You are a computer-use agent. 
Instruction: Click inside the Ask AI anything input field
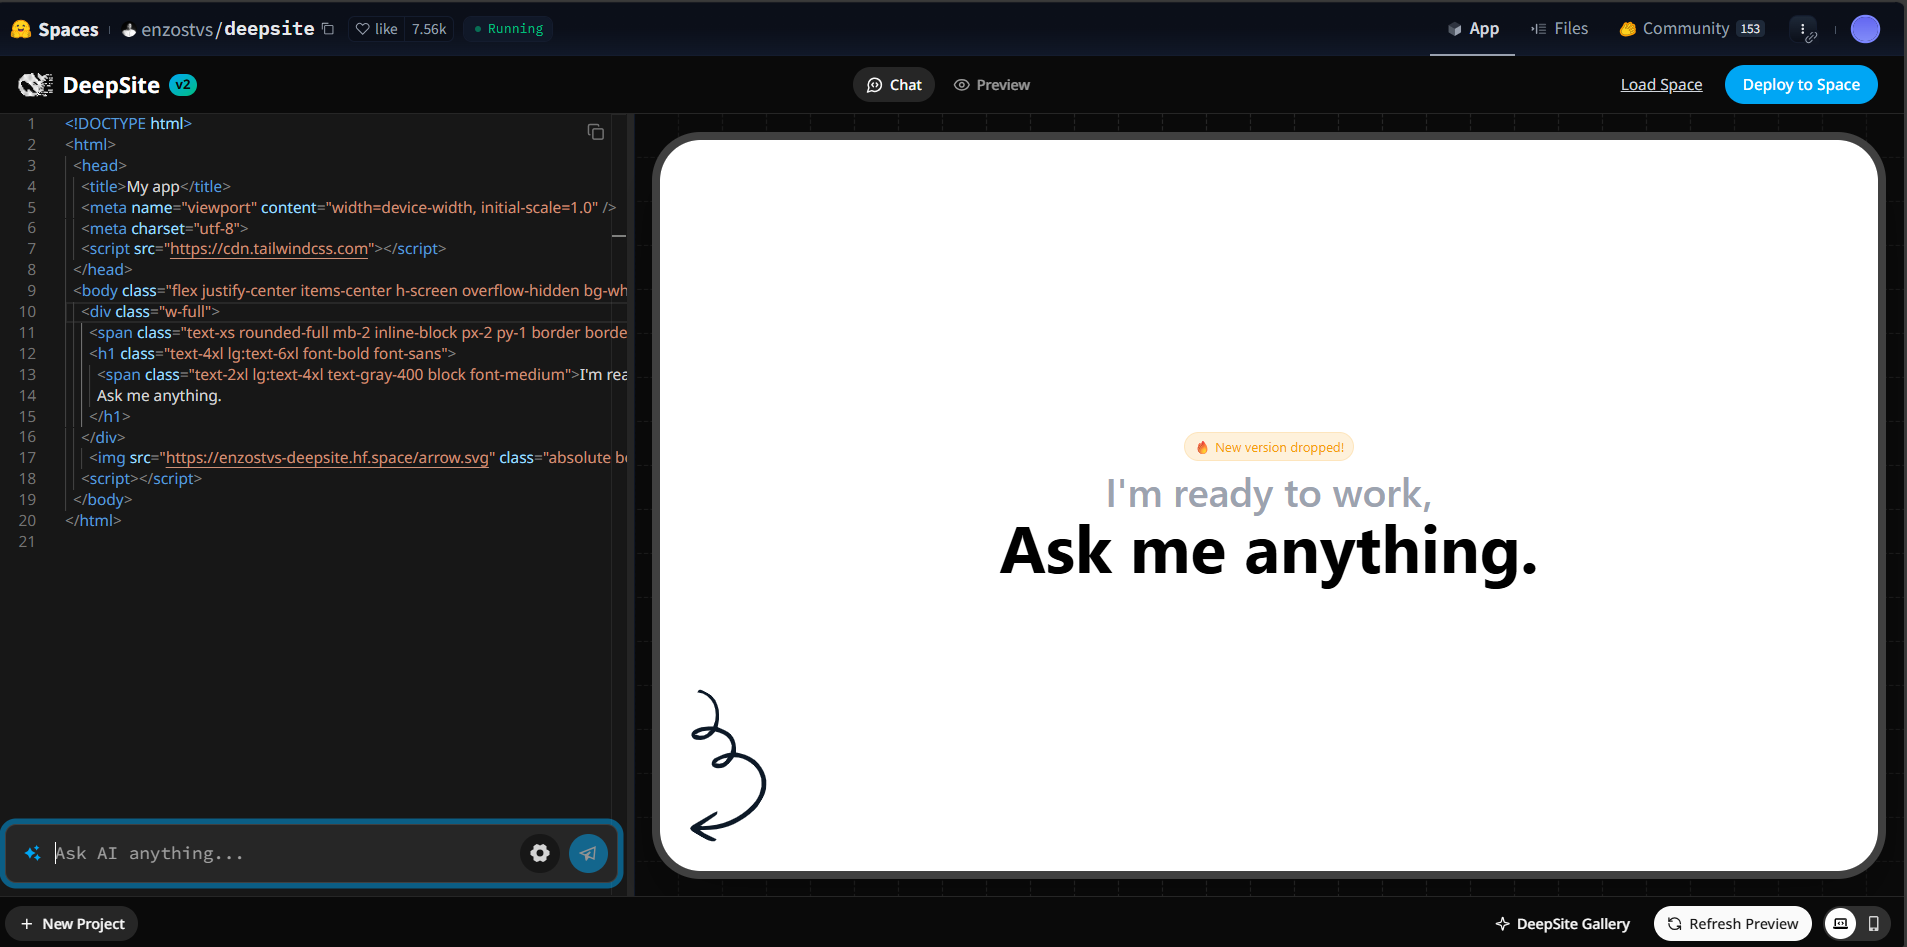[250, 853]
